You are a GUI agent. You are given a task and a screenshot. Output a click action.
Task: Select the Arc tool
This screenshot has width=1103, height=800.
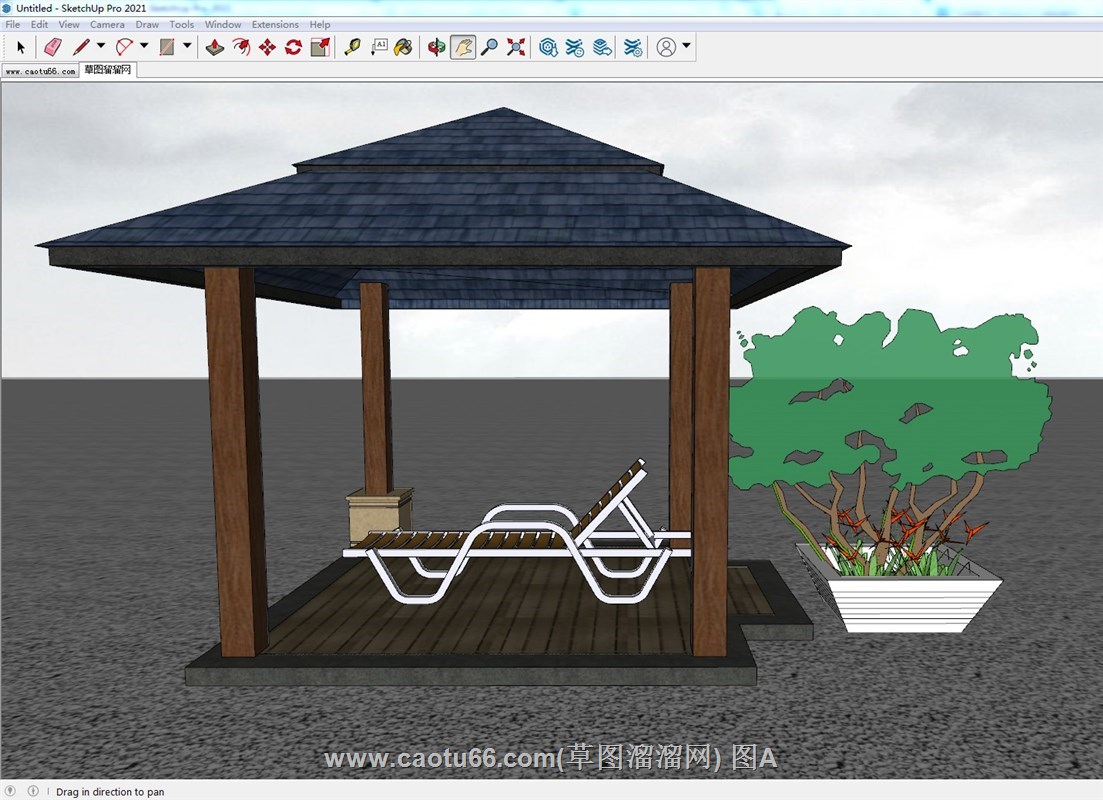click(125, 47)
